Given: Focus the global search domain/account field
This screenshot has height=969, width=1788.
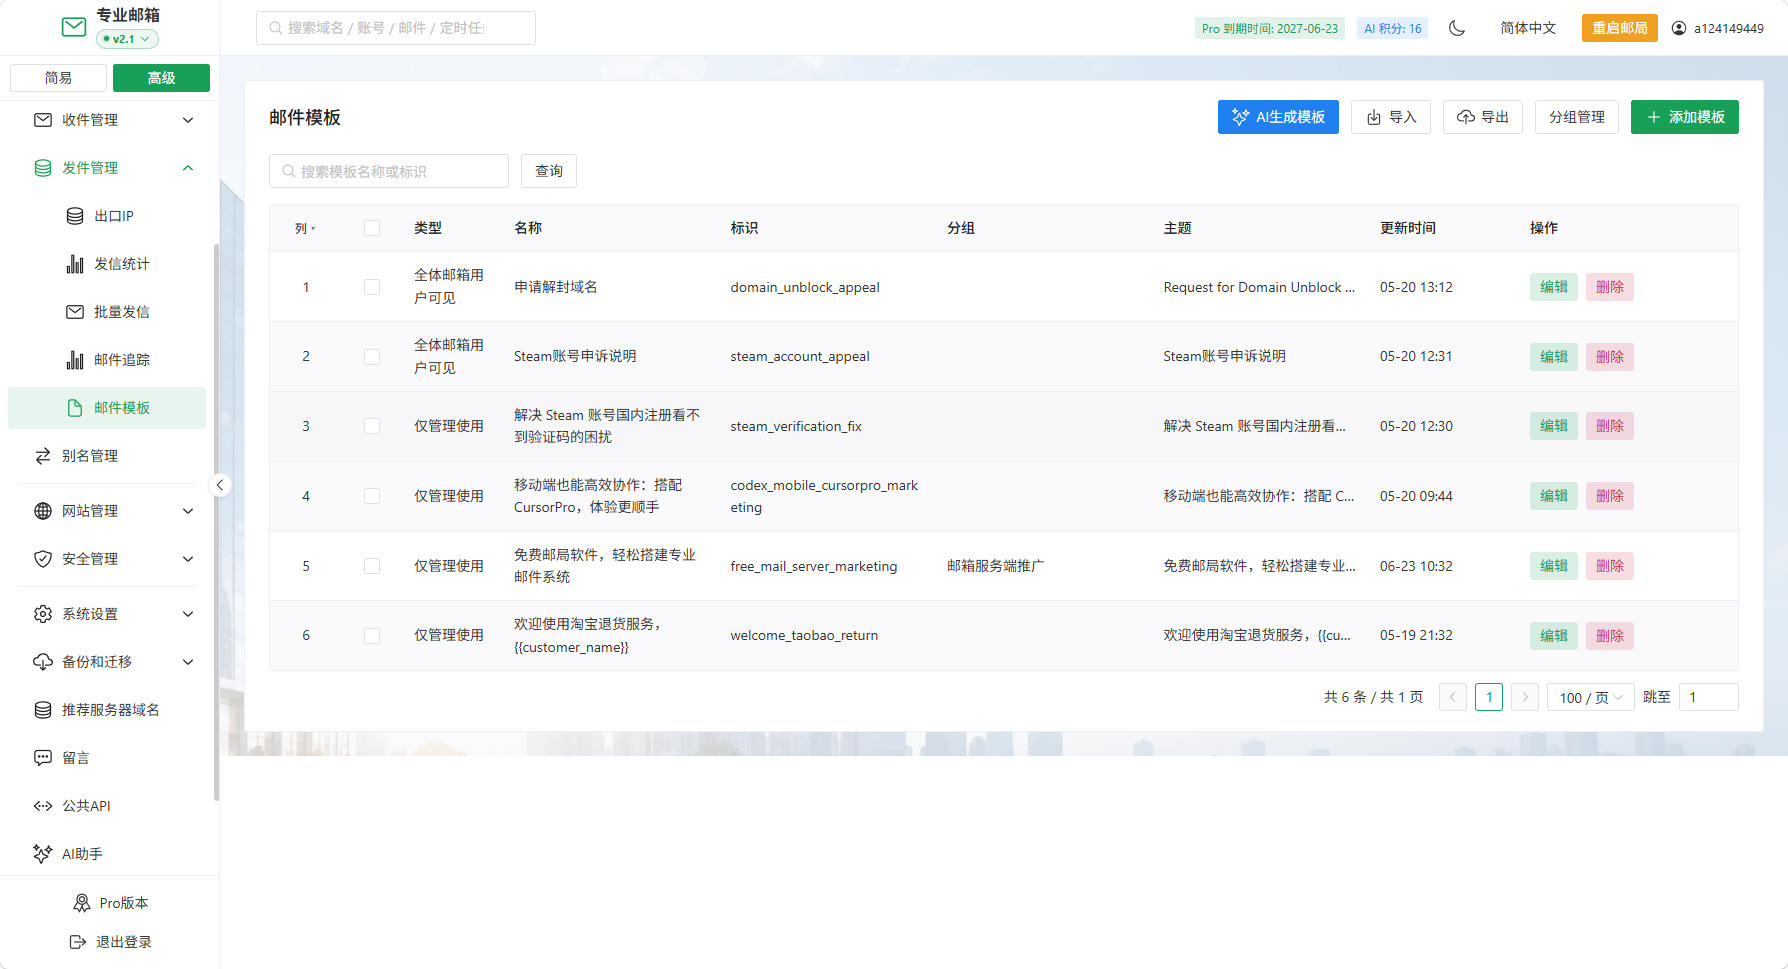Looking at the screenshot, I should tap(396, 28).
